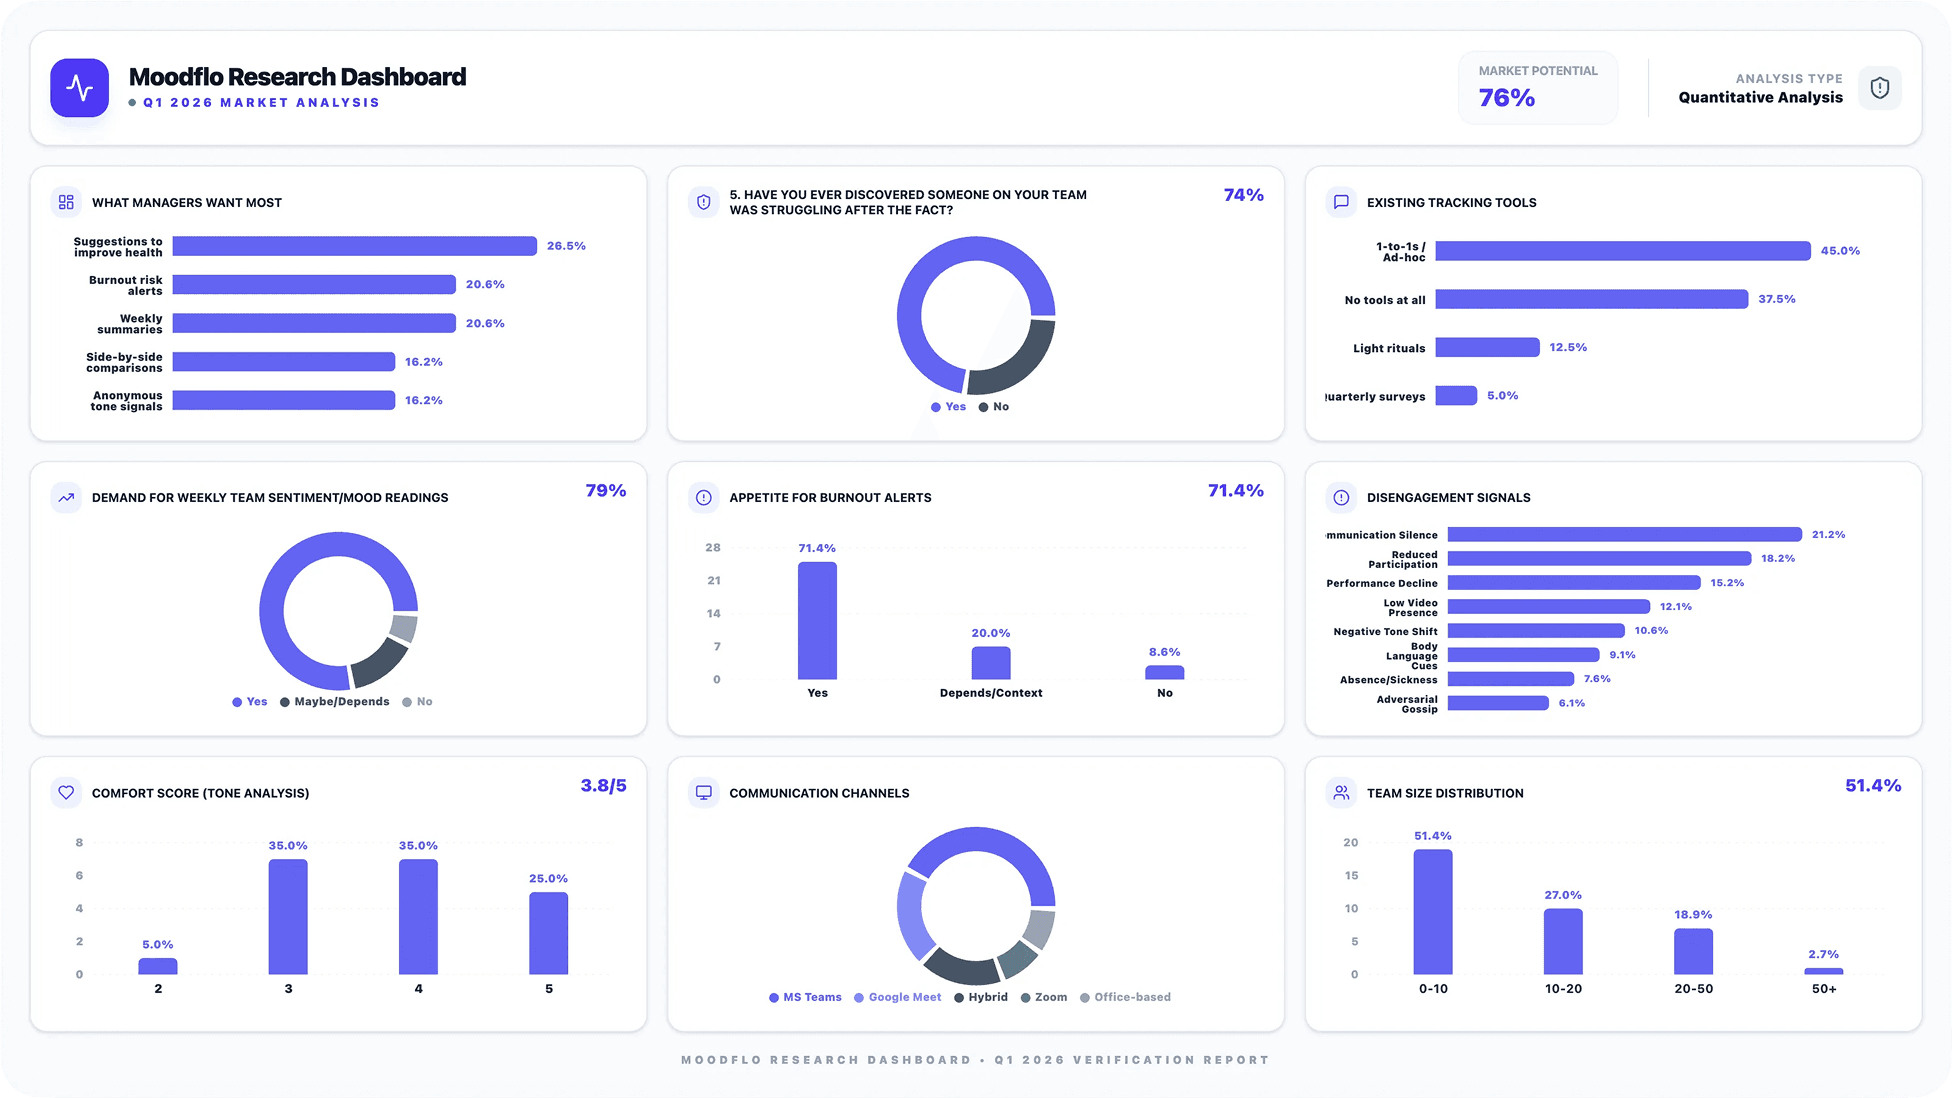Screen dimensions: 1954x1098
Task: Click the MS Teams legend color dot
Action: pyautogui.click(x=774, y=998)
